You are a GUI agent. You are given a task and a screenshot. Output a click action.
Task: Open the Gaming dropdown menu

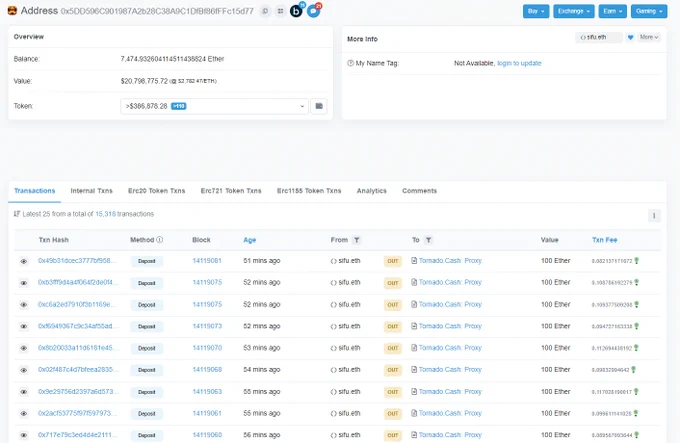pyautogui.click(x=649, y=11)
